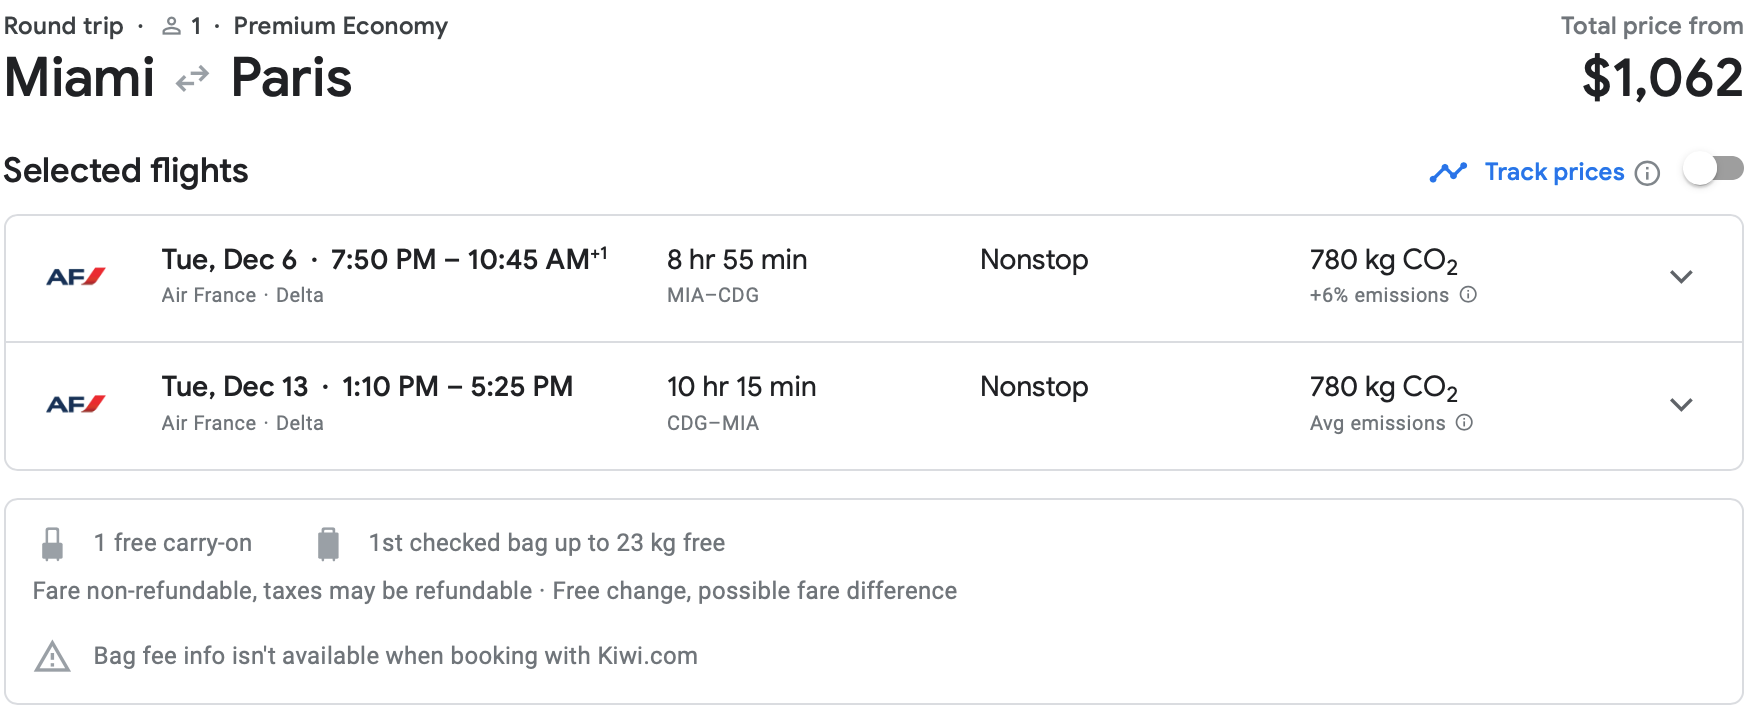The width and height of the screenshot is (1764, 720).
Task: Click the Track prices link text
Action: pyautogui.click(x=1554, y=172)
